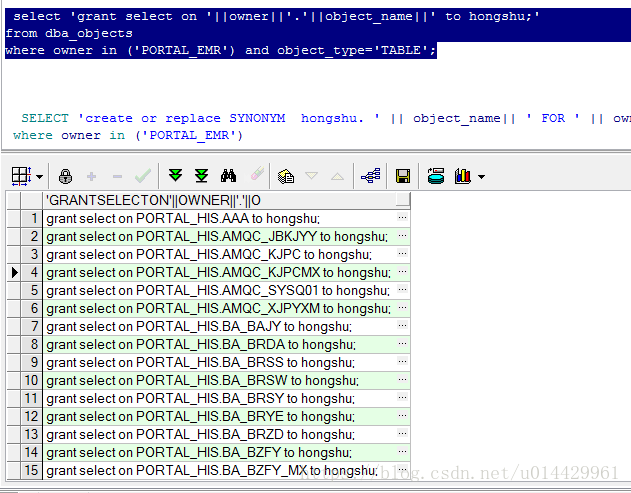Image resolution: width=631 pixels, height=493 pixels.
Task: Open the chart icon dropdown arrow
Action: [481, 177]
